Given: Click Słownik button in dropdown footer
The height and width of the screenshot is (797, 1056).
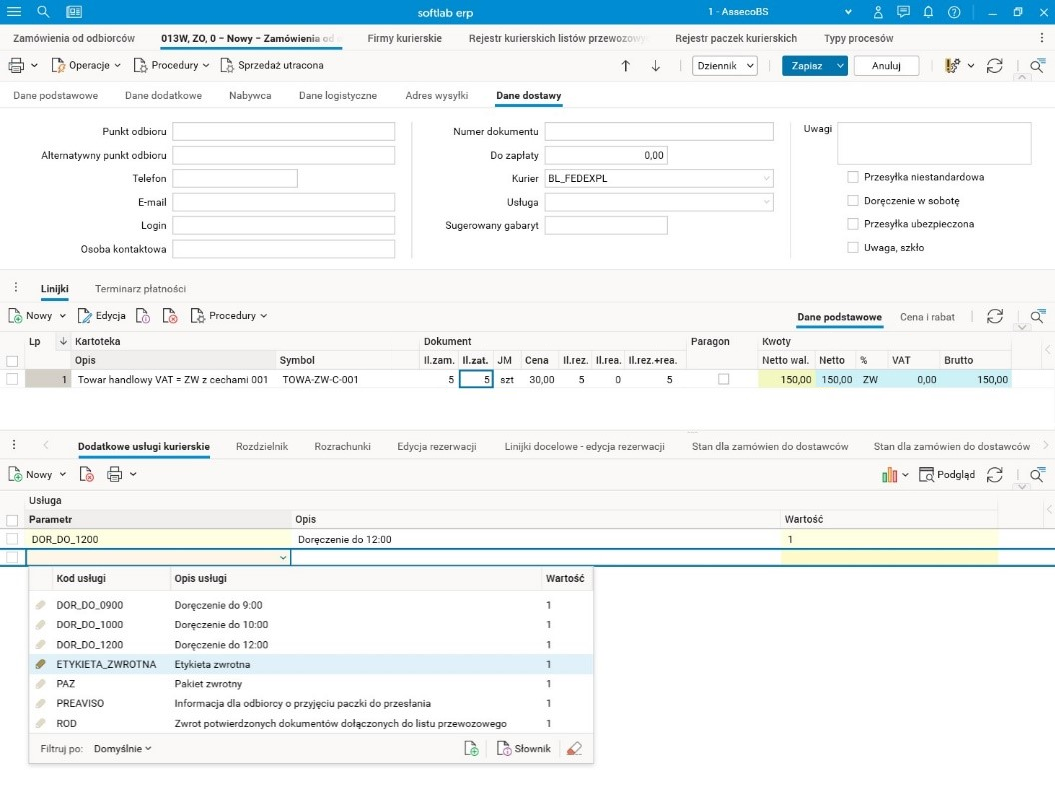Looking at the screenshot, I should (x=523, y=748).
